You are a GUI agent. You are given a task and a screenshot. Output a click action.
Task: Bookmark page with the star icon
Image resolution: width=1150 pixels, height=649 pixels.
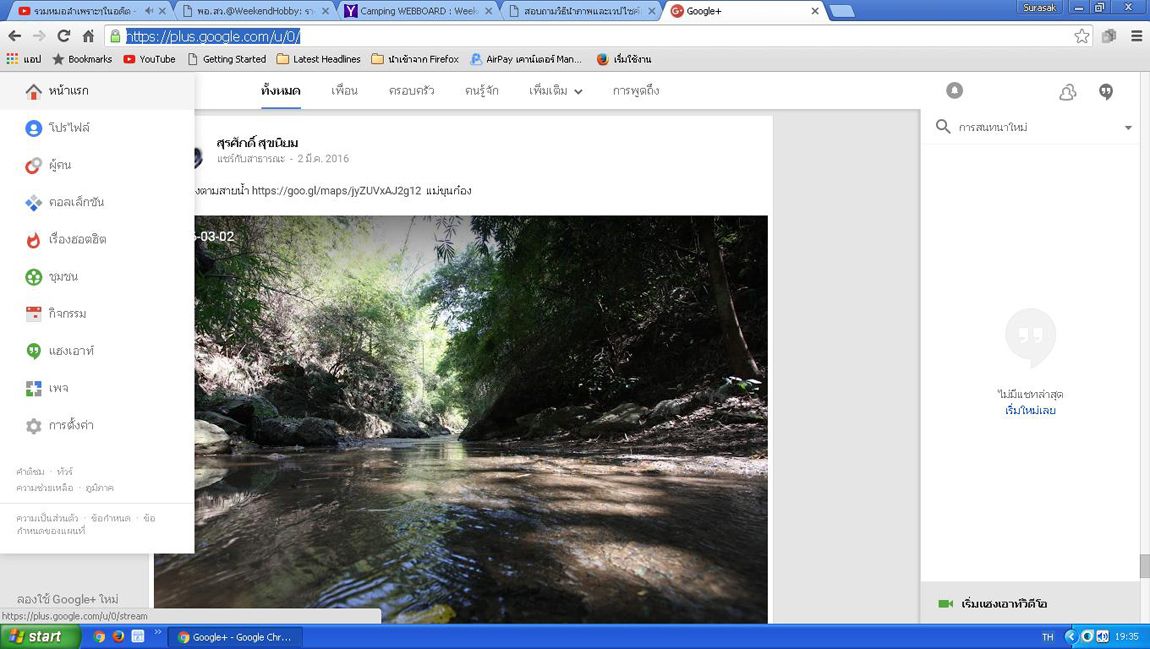[x=1081, y=36]
